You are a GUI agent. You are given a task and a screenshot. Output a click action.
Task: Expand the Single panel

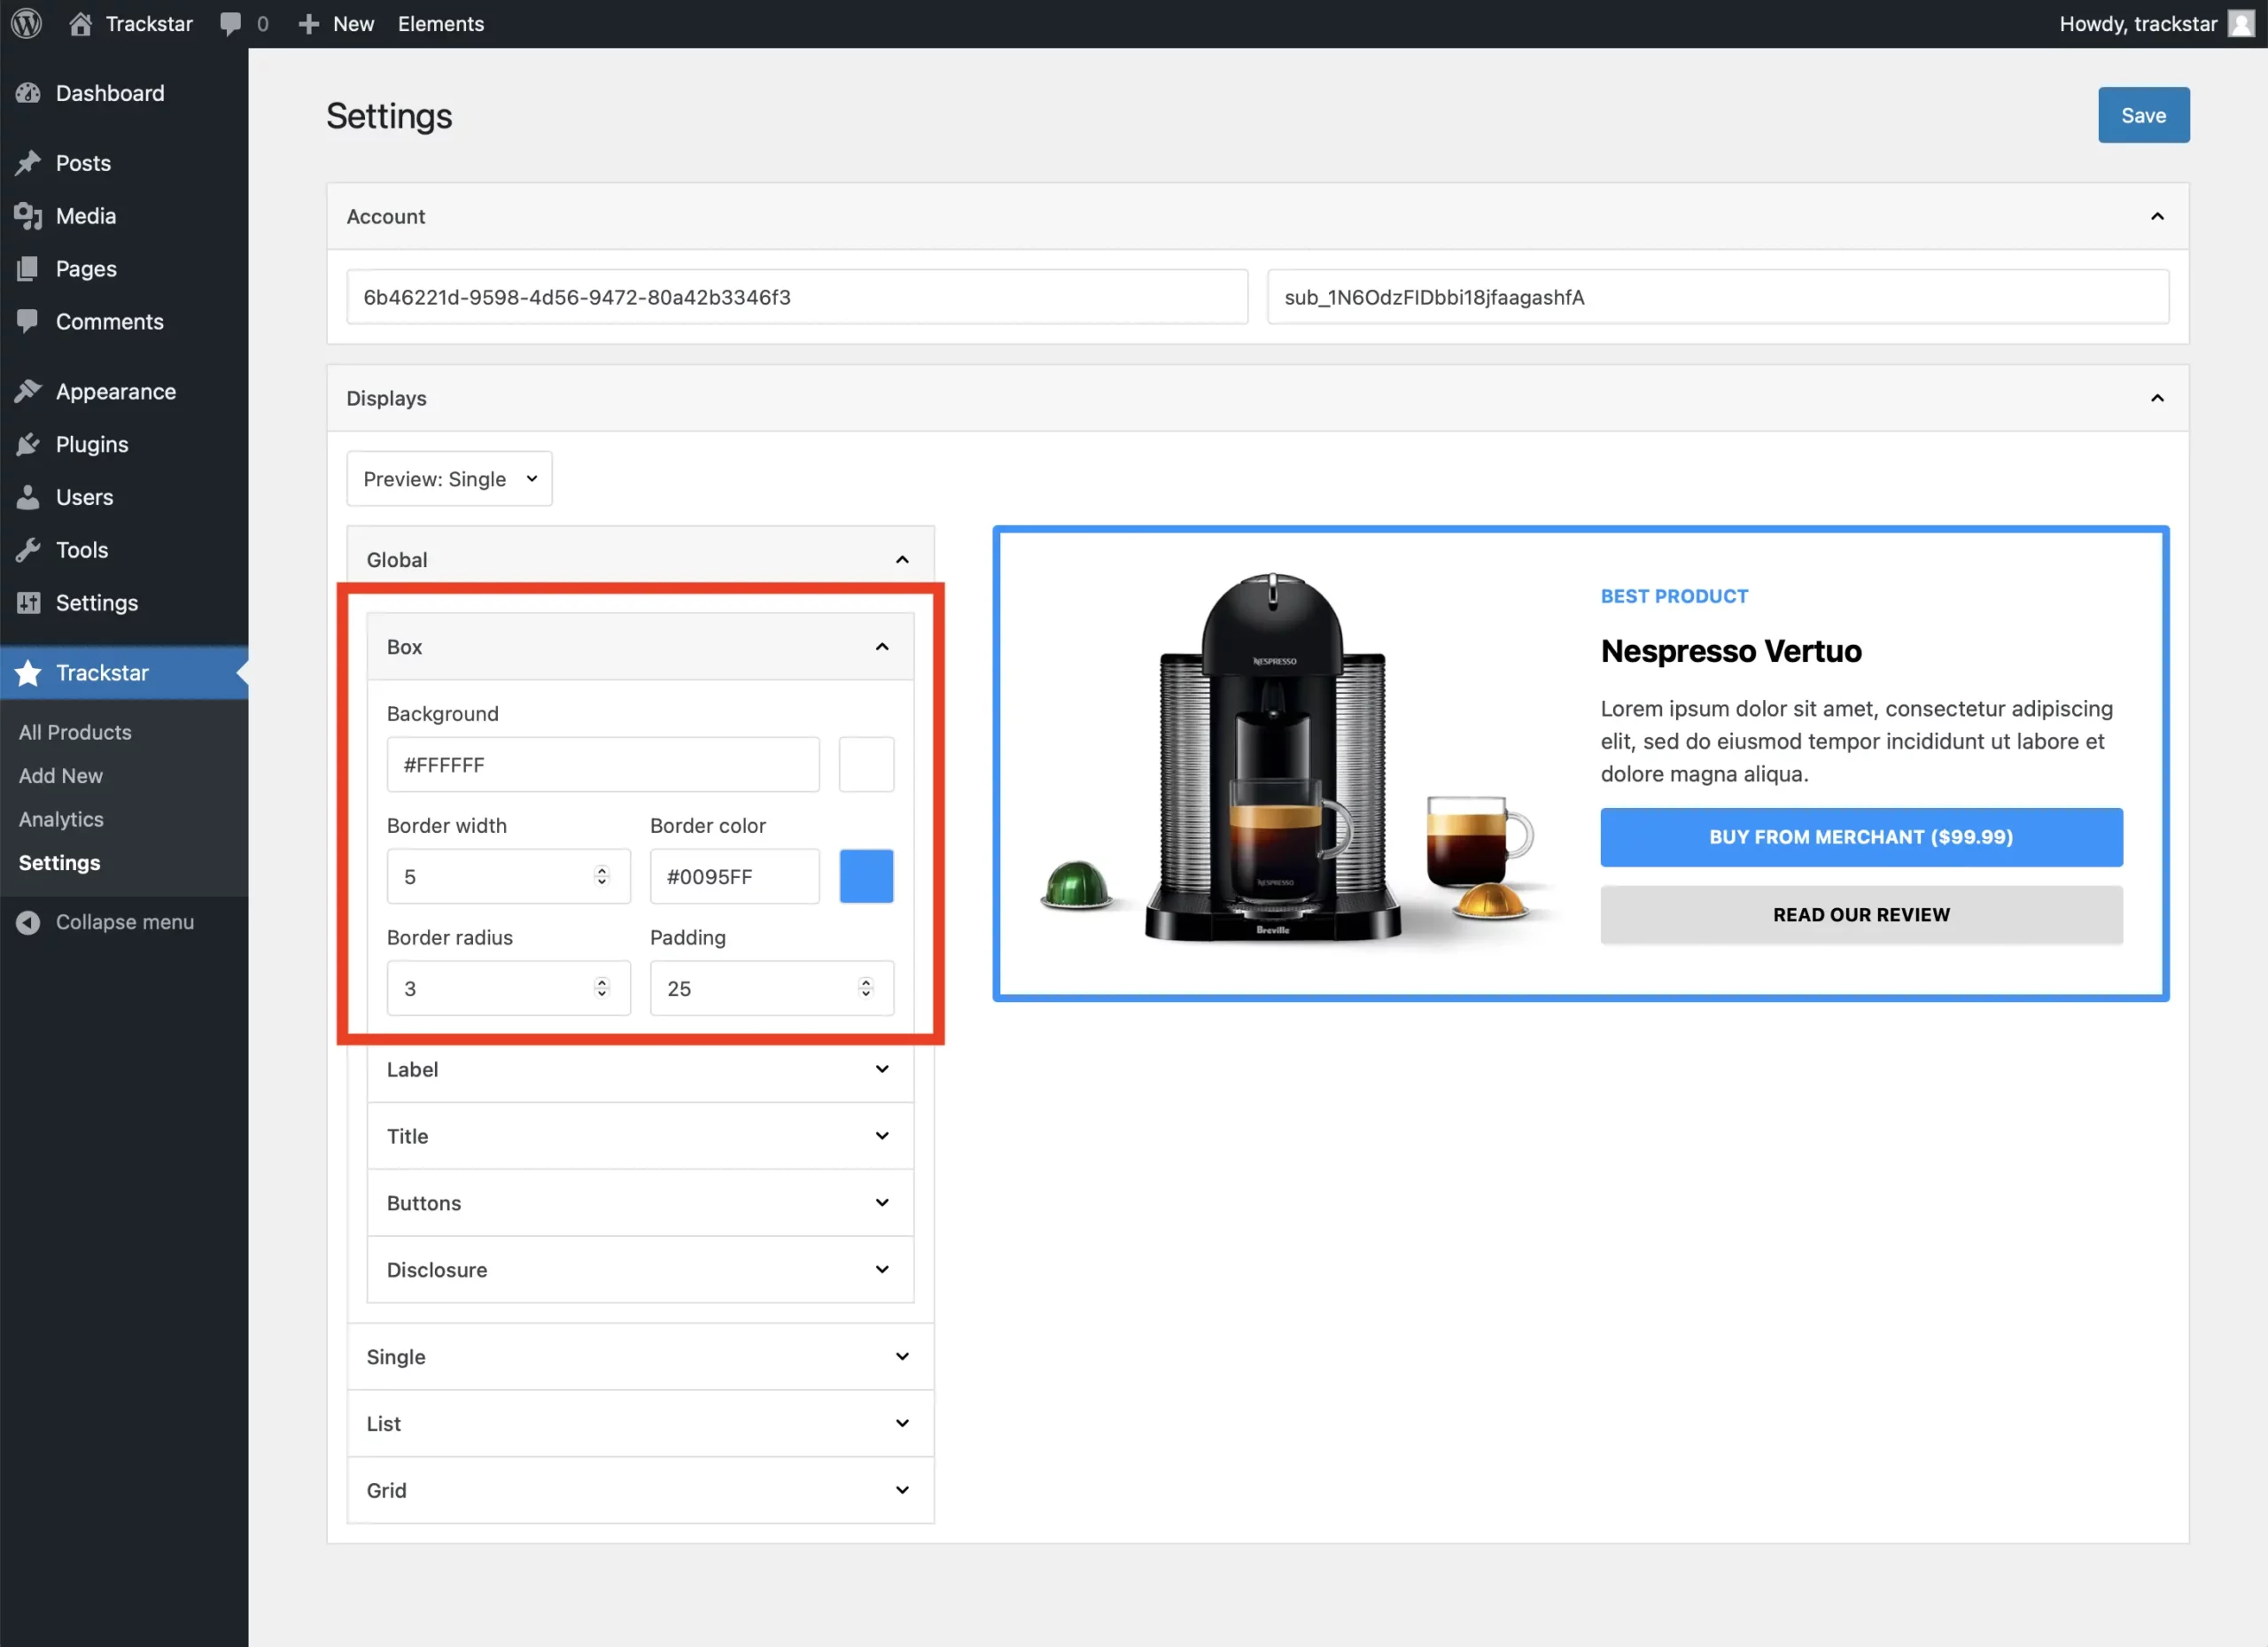640,1357
